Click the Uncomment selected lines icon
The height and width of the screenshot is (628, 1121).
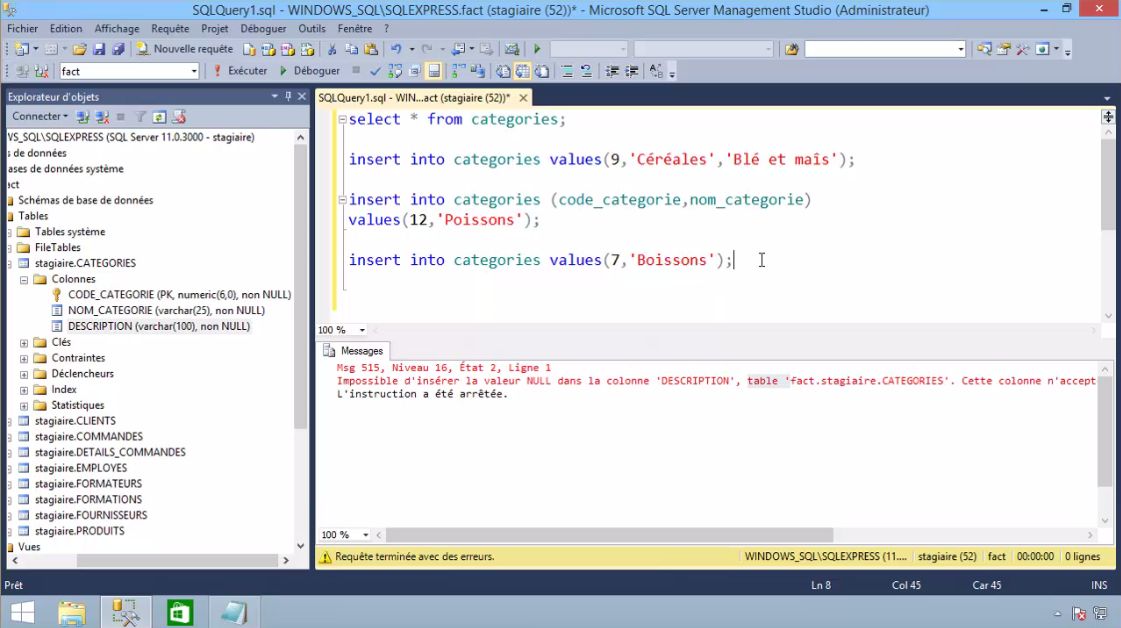586,71
